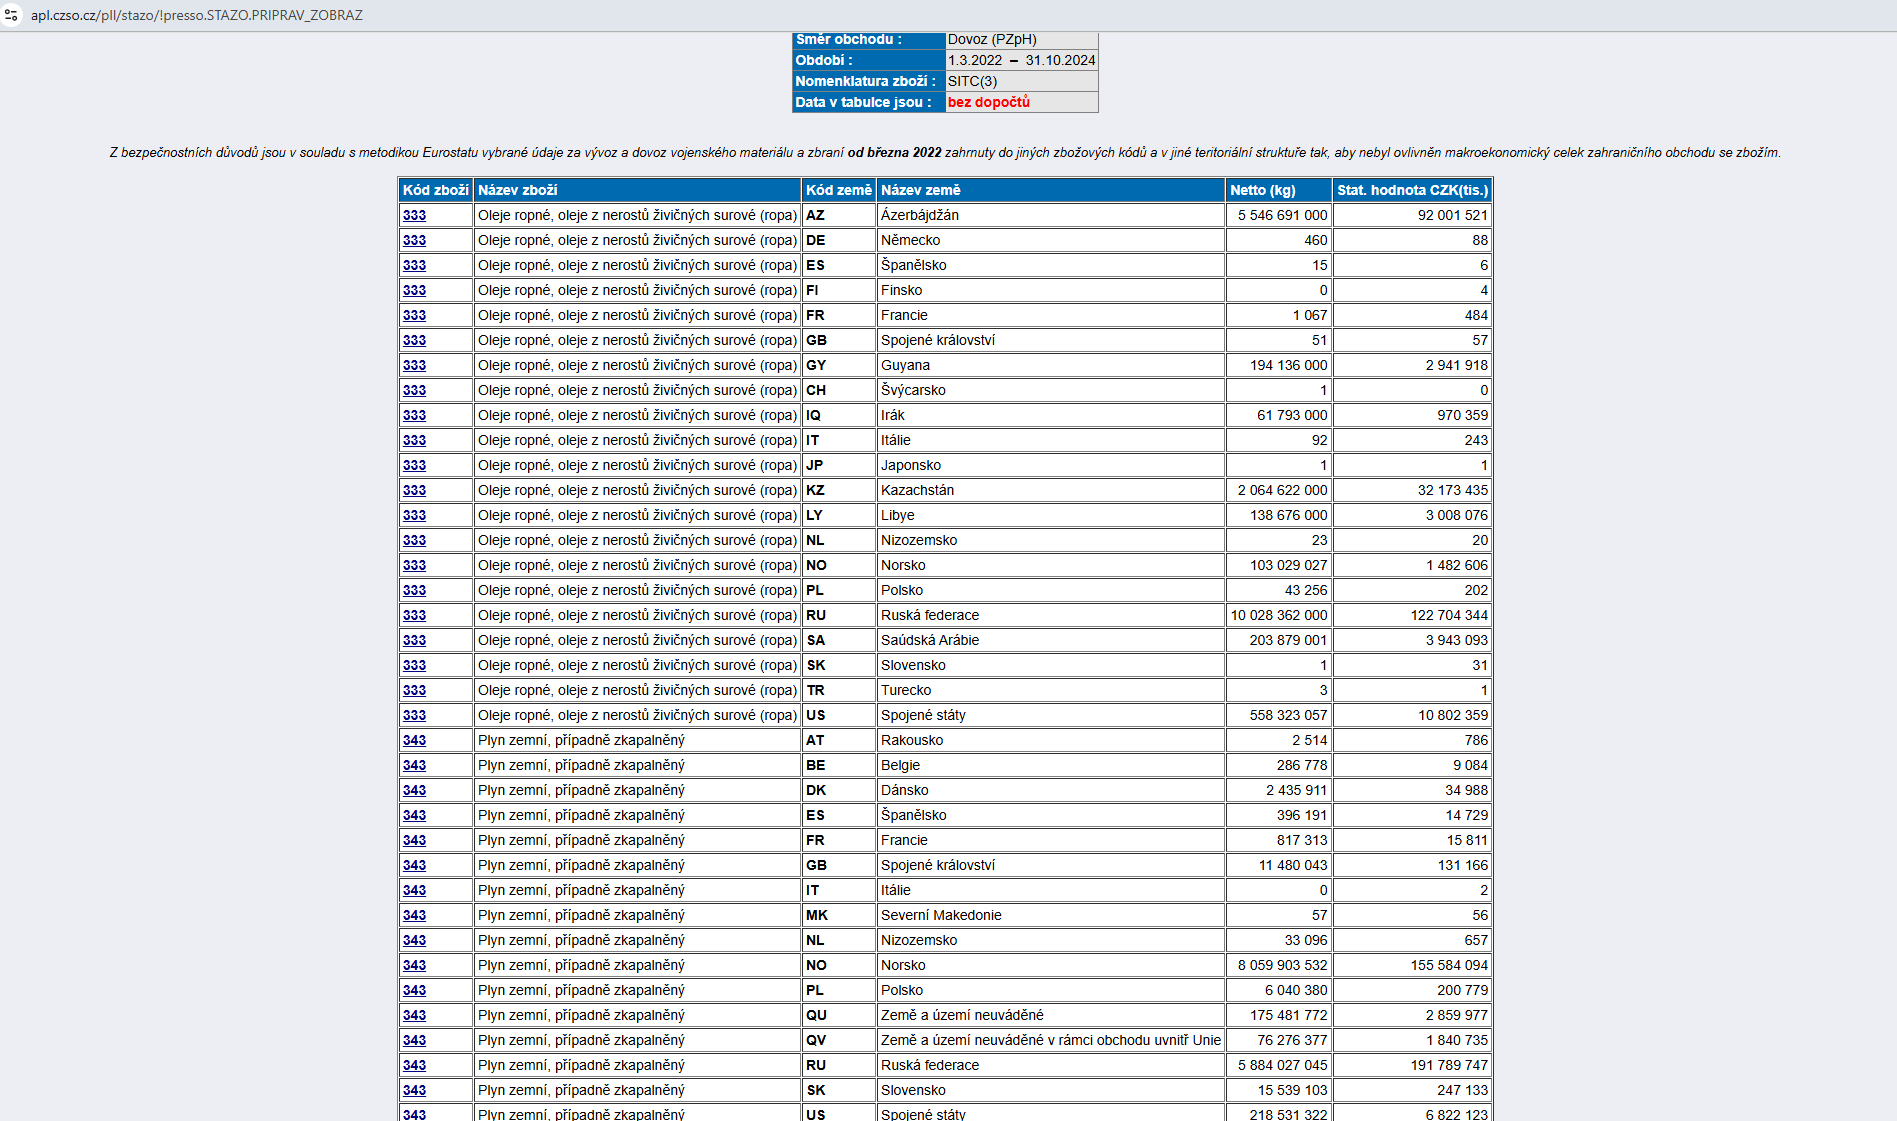The height and width of the screenshot is (1121, 1897).
Task: Open code 343 link in Slovensko row
Action: coord(414,1090)
